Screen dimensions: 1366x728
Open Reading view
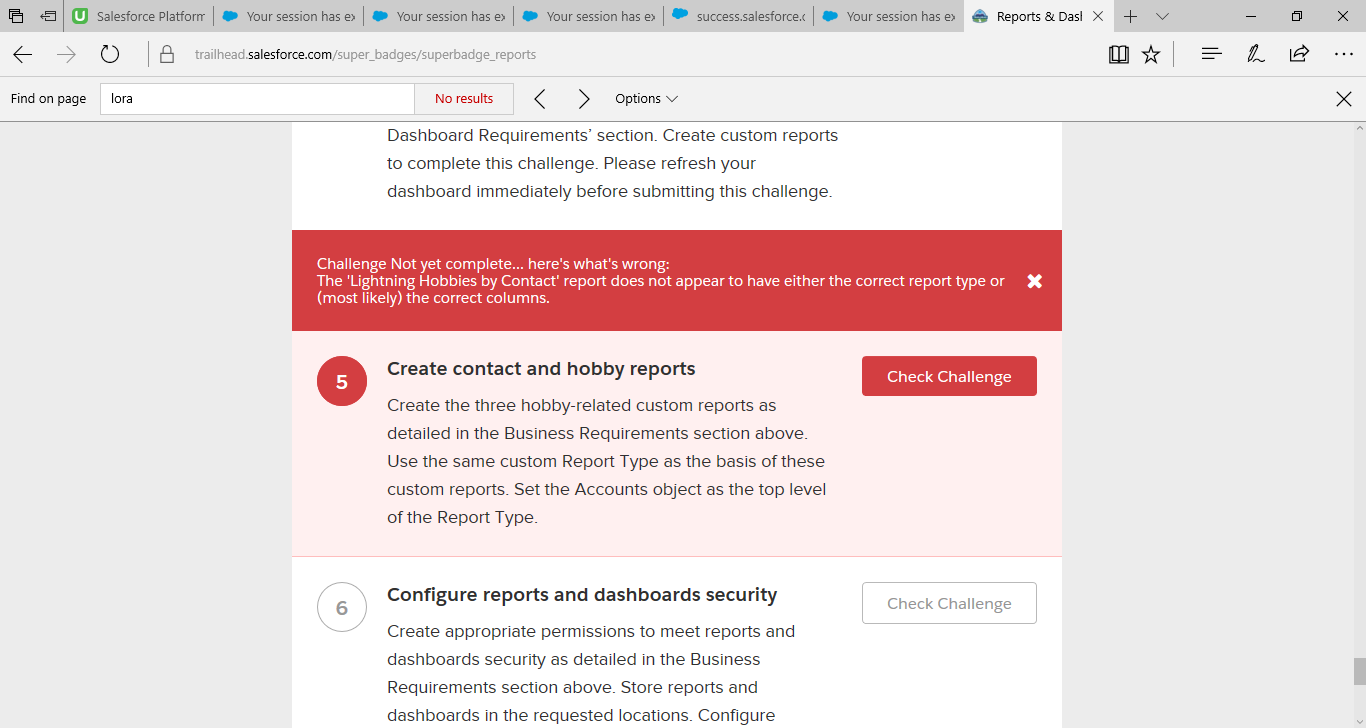1119,55
